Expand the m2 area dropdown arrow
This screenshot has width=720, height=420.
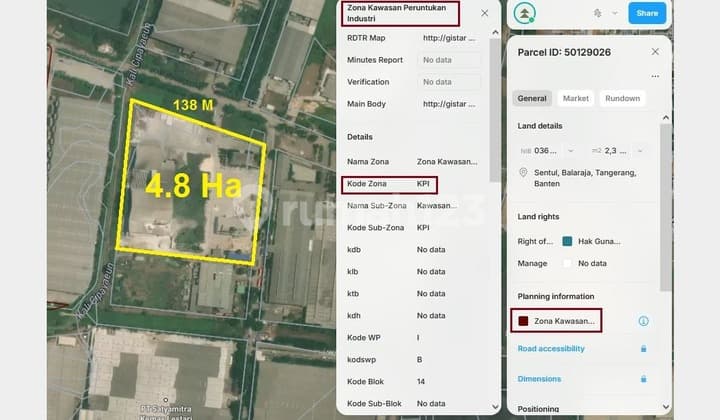point(640,151)
